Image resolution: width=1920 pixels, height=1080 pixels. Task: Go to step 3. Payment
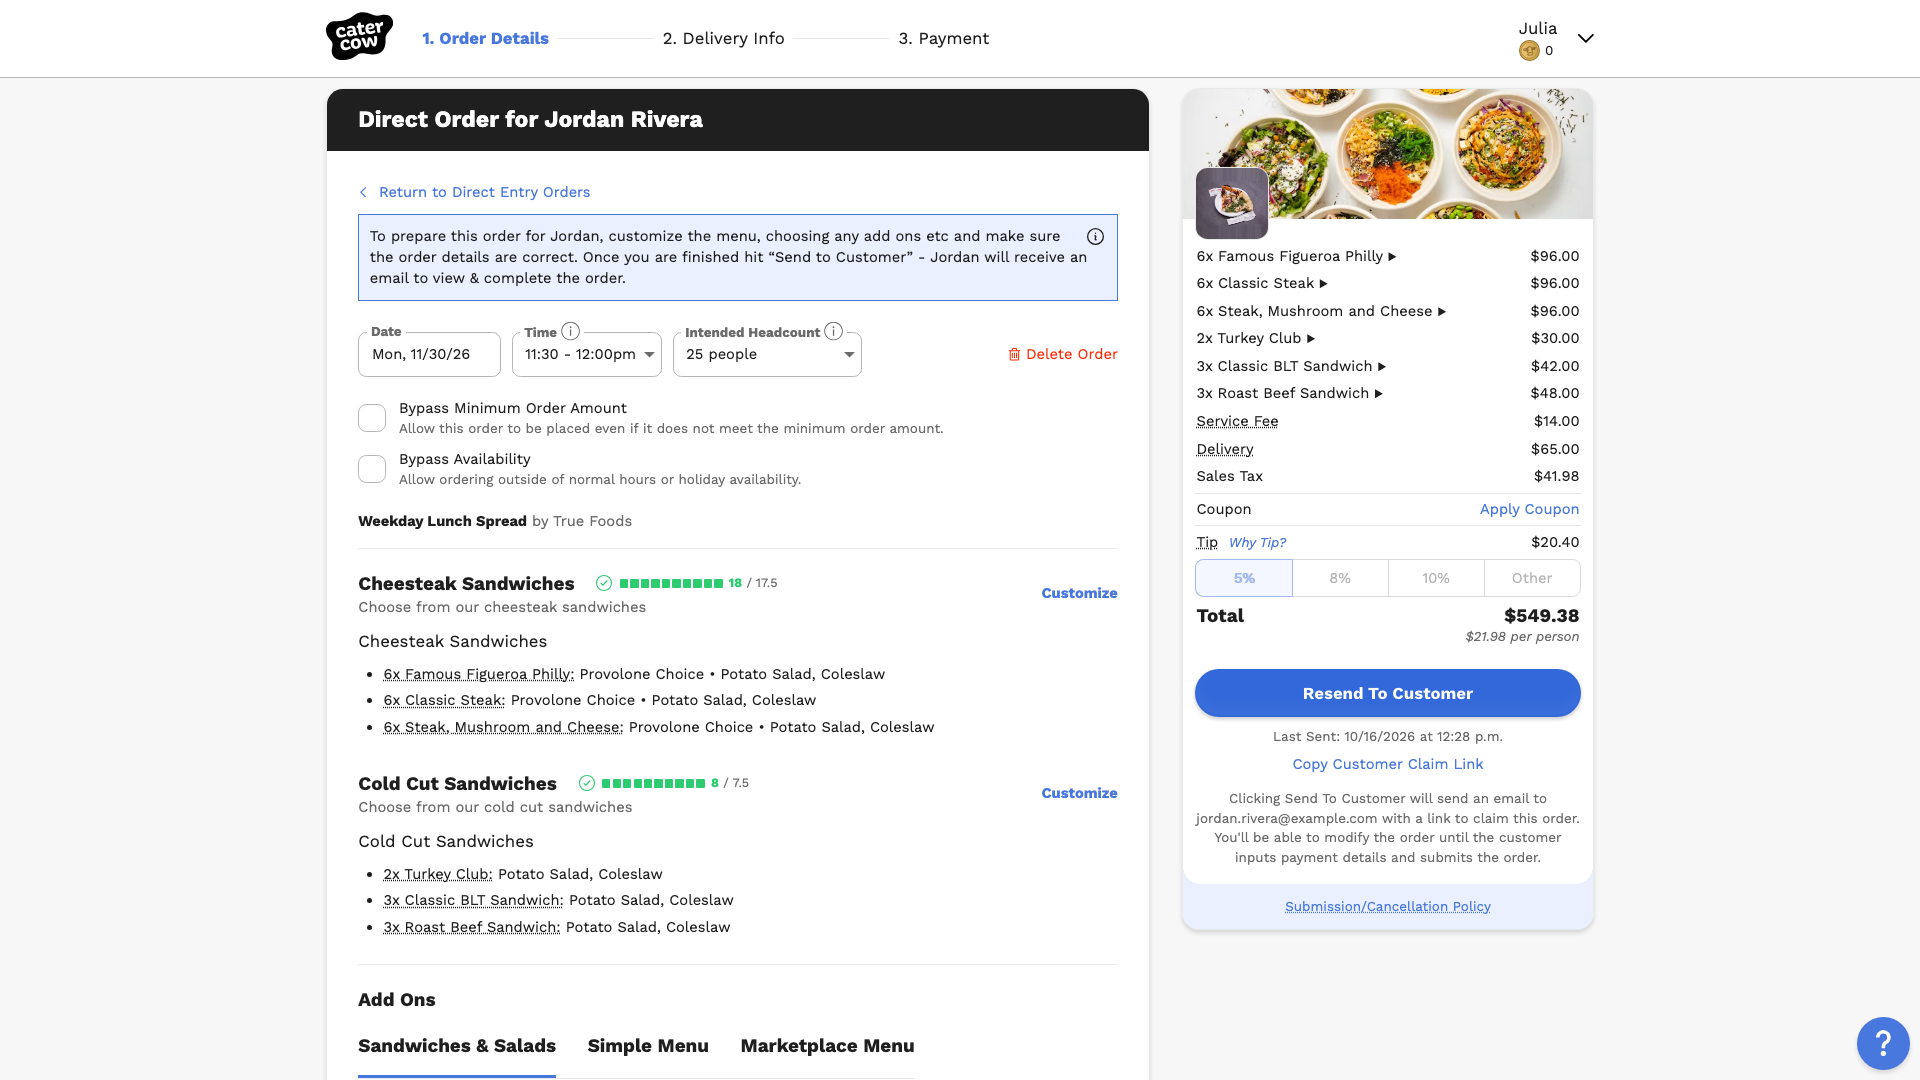tap(943, 38)
